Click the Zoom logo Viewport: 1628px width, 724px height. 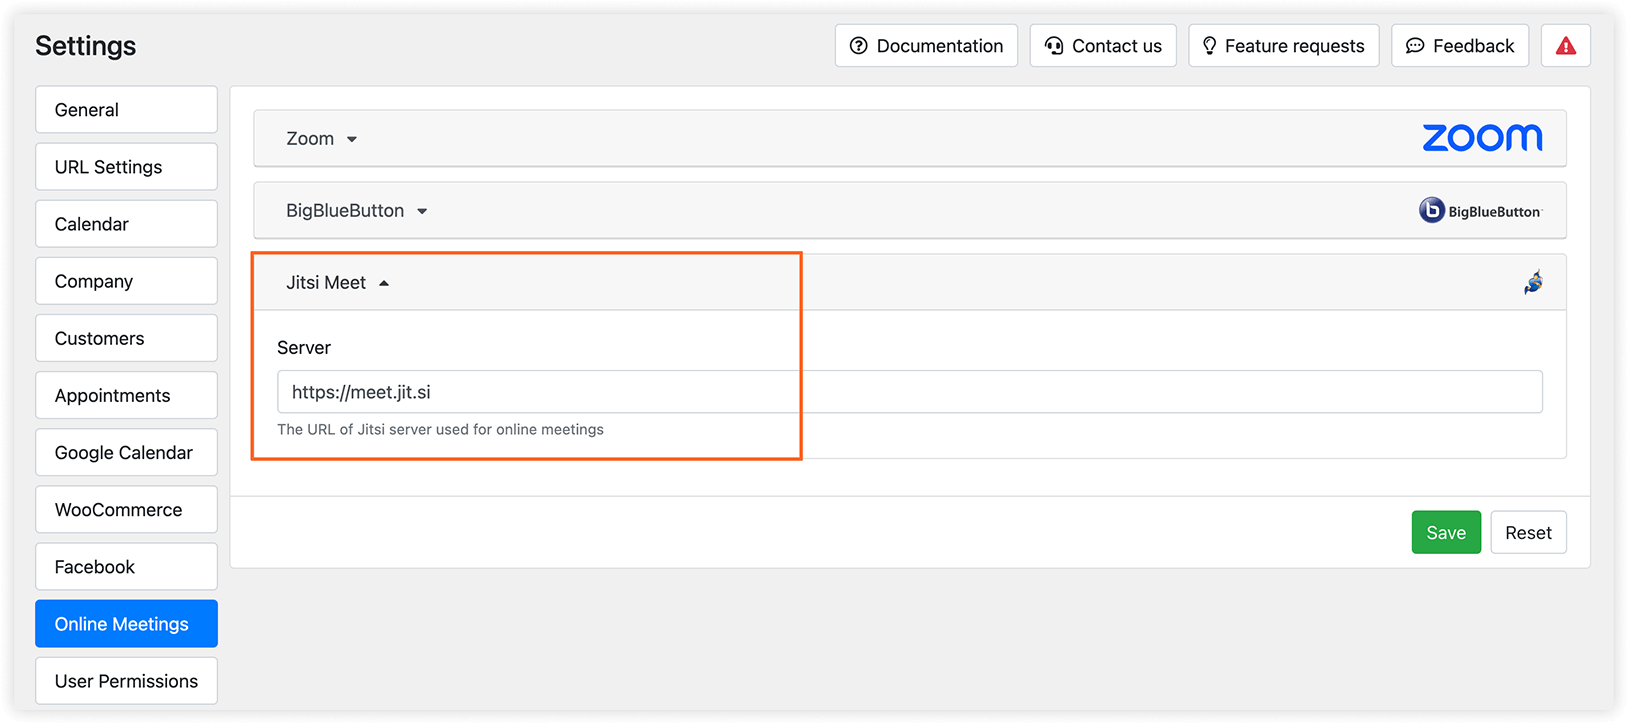tap(1482, 138)
